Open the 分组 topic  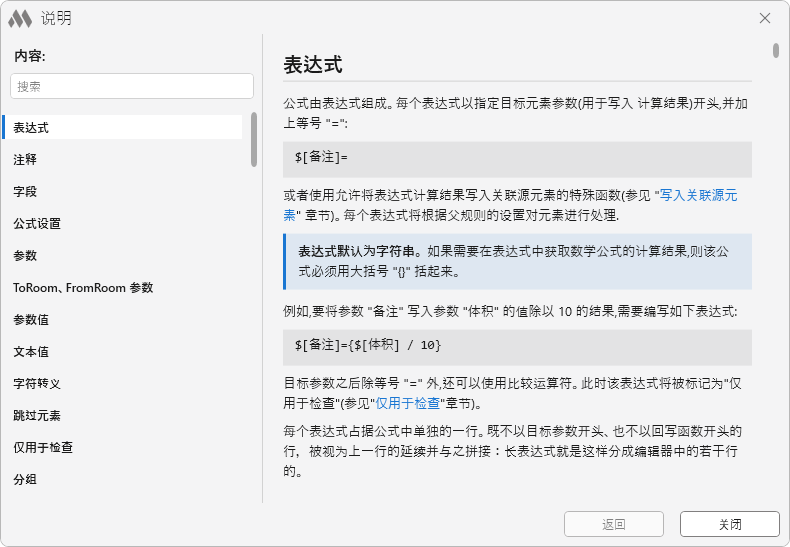click(x=122, y=479)
